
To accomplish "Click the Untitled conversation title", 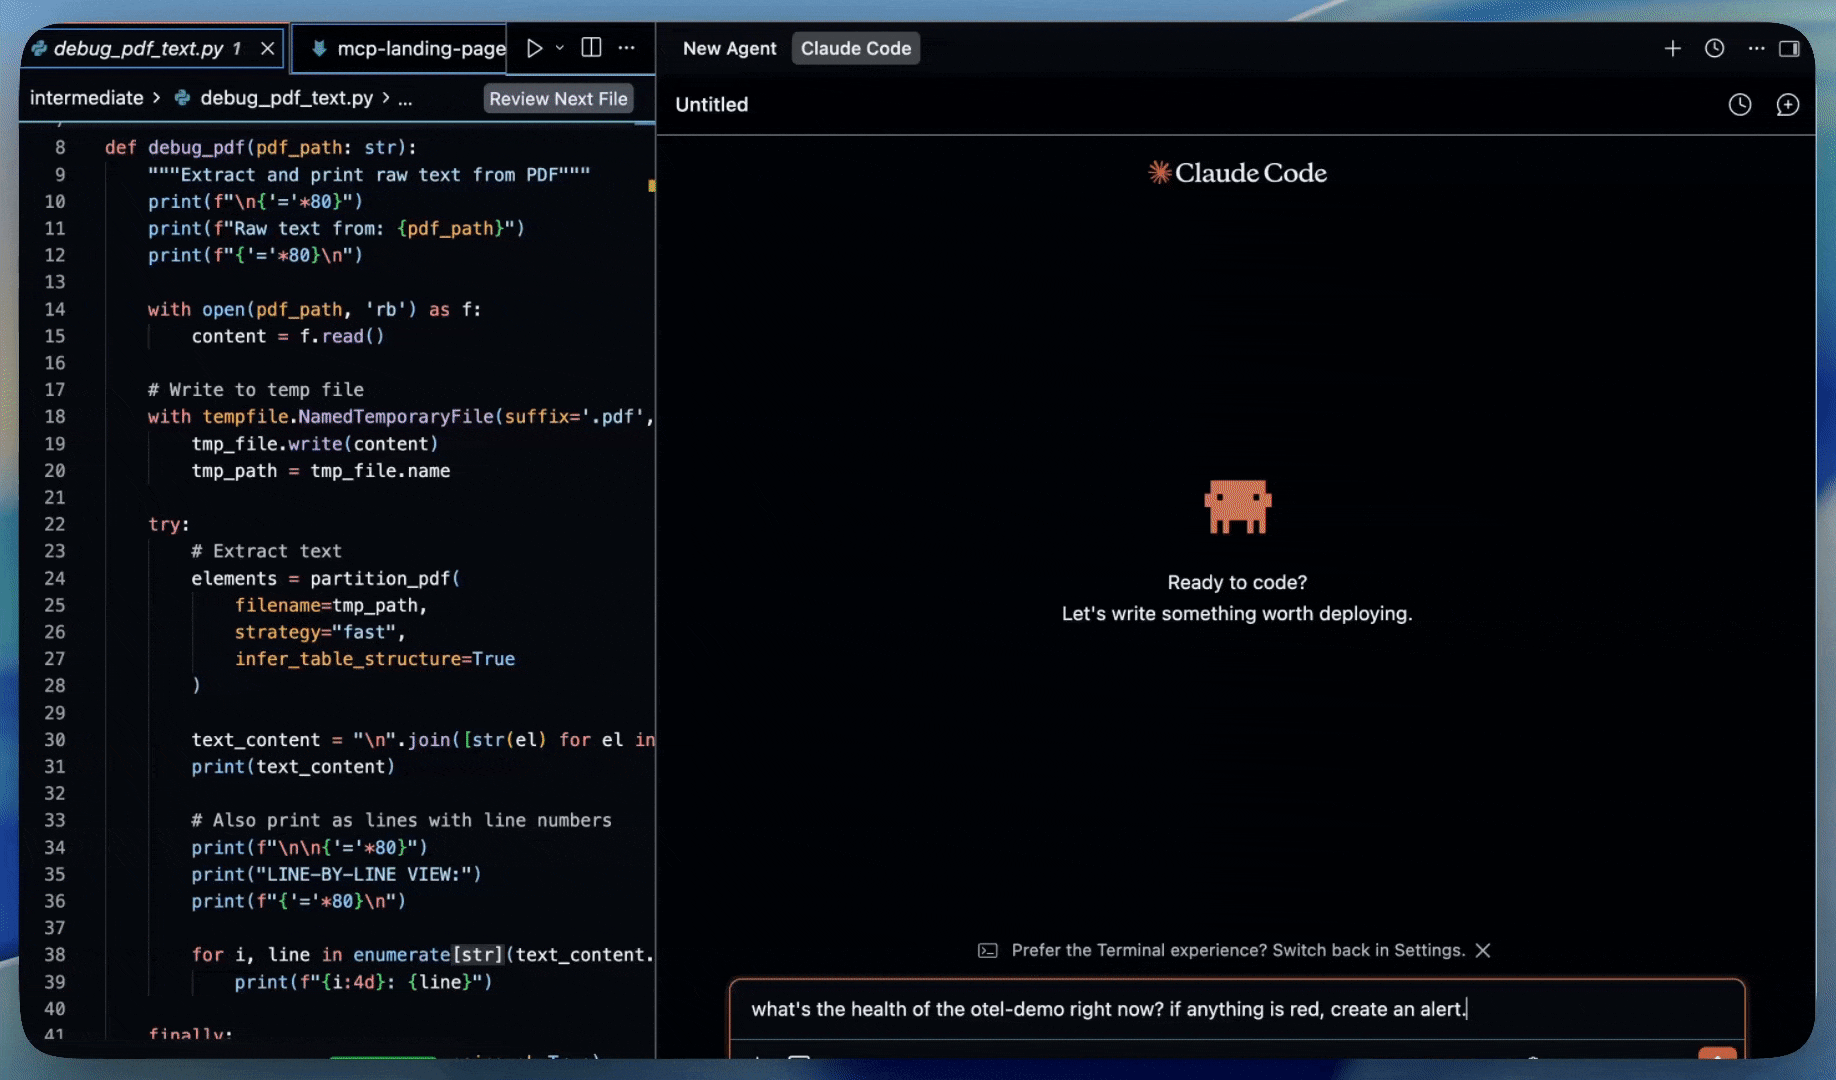I will (711, 104).
